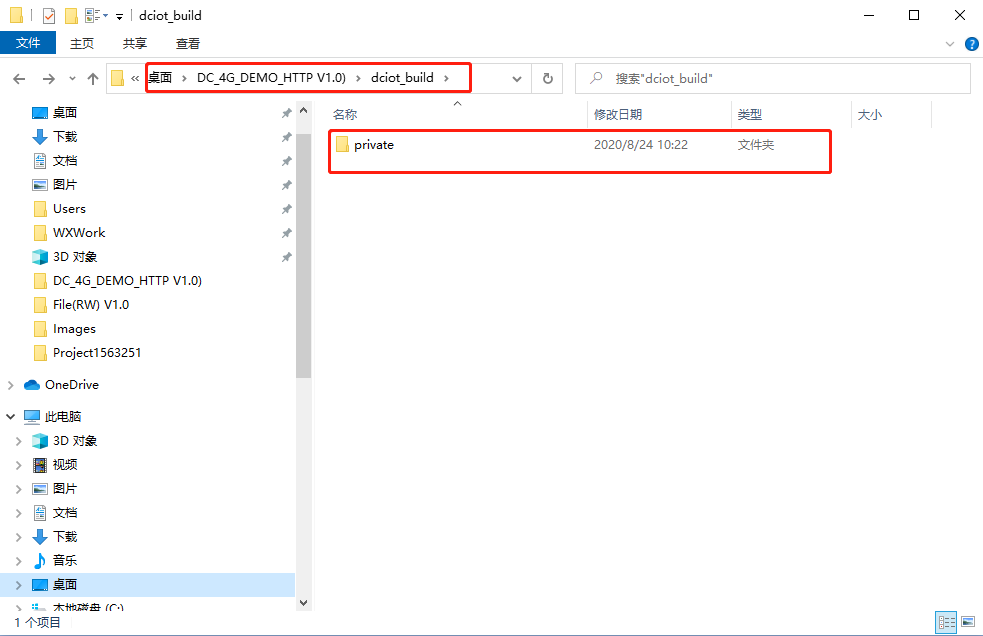The image size is (983, 636).
Task: Sort by 修改日期 column header
Action: coord(618,115)
